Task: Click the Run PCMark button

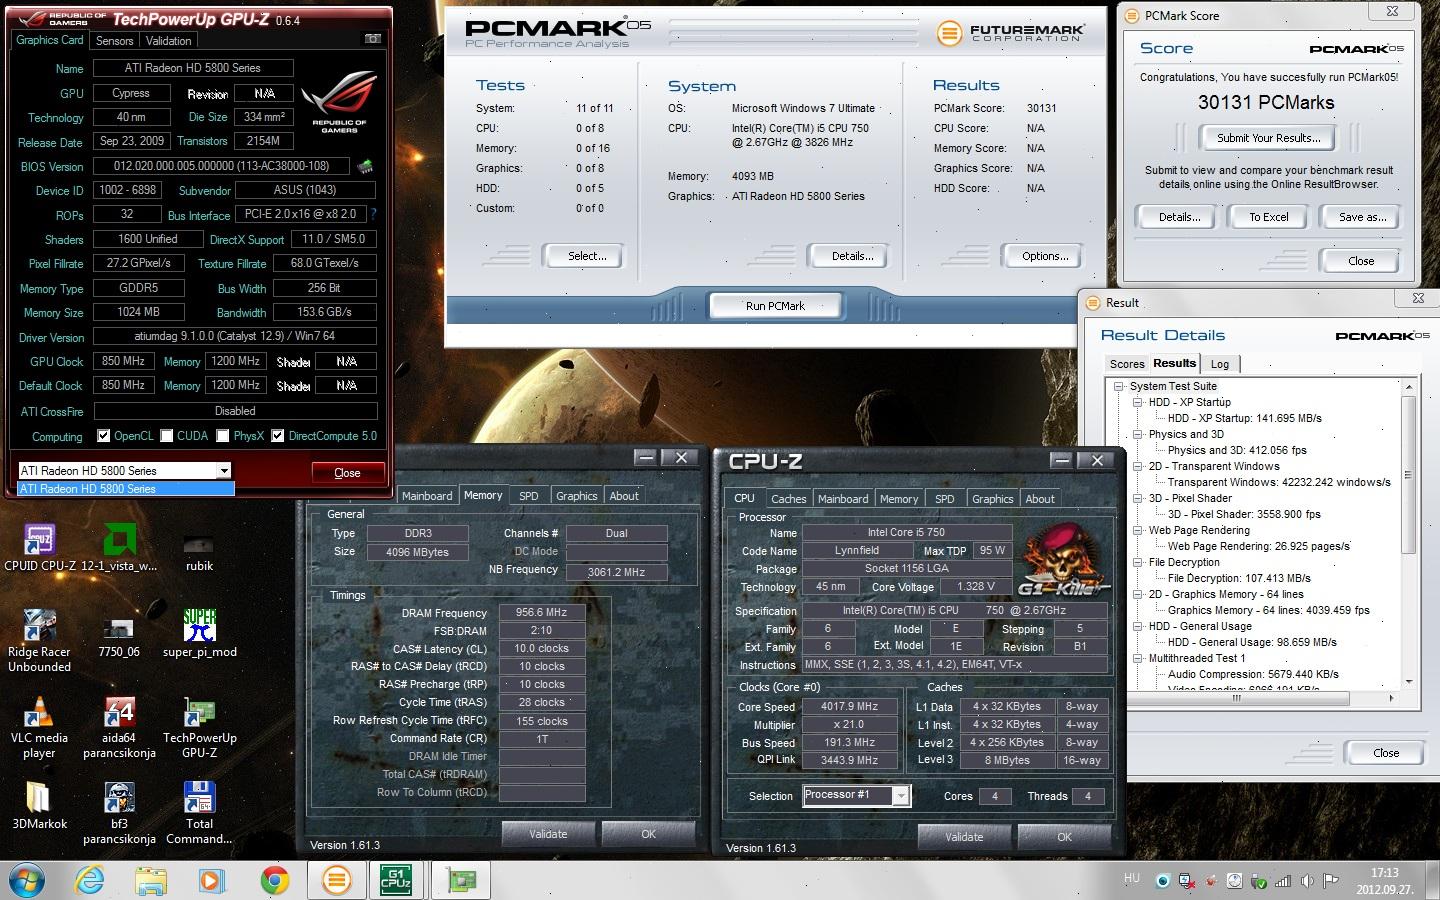Action: [x=775, y=306]
